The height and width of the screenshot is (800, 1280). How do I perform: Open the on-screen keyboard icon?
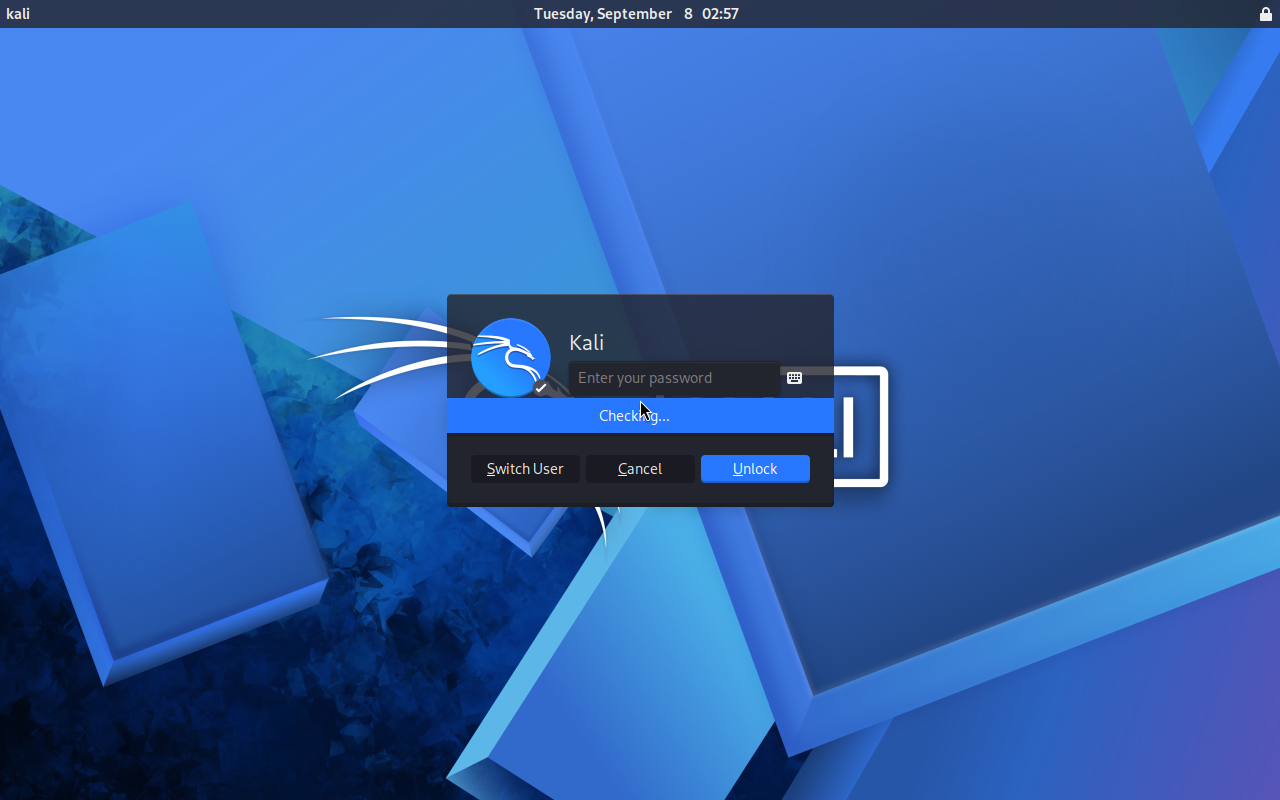794,378
